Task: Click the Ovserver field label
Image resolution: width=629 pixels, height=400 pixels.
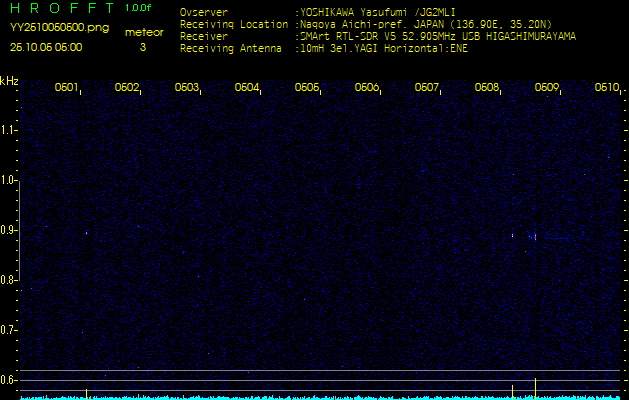Action: coord(204,12)
